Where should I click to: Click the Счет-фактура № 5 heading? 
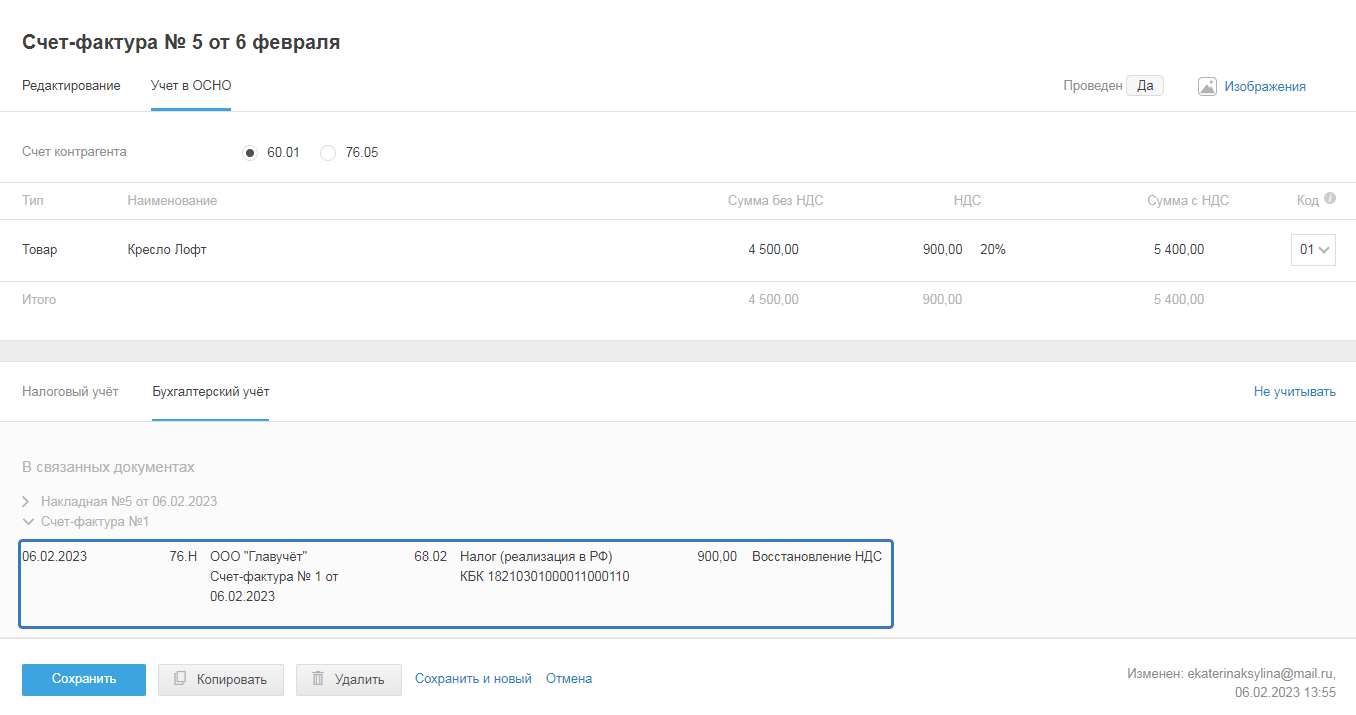click(181, 42)
